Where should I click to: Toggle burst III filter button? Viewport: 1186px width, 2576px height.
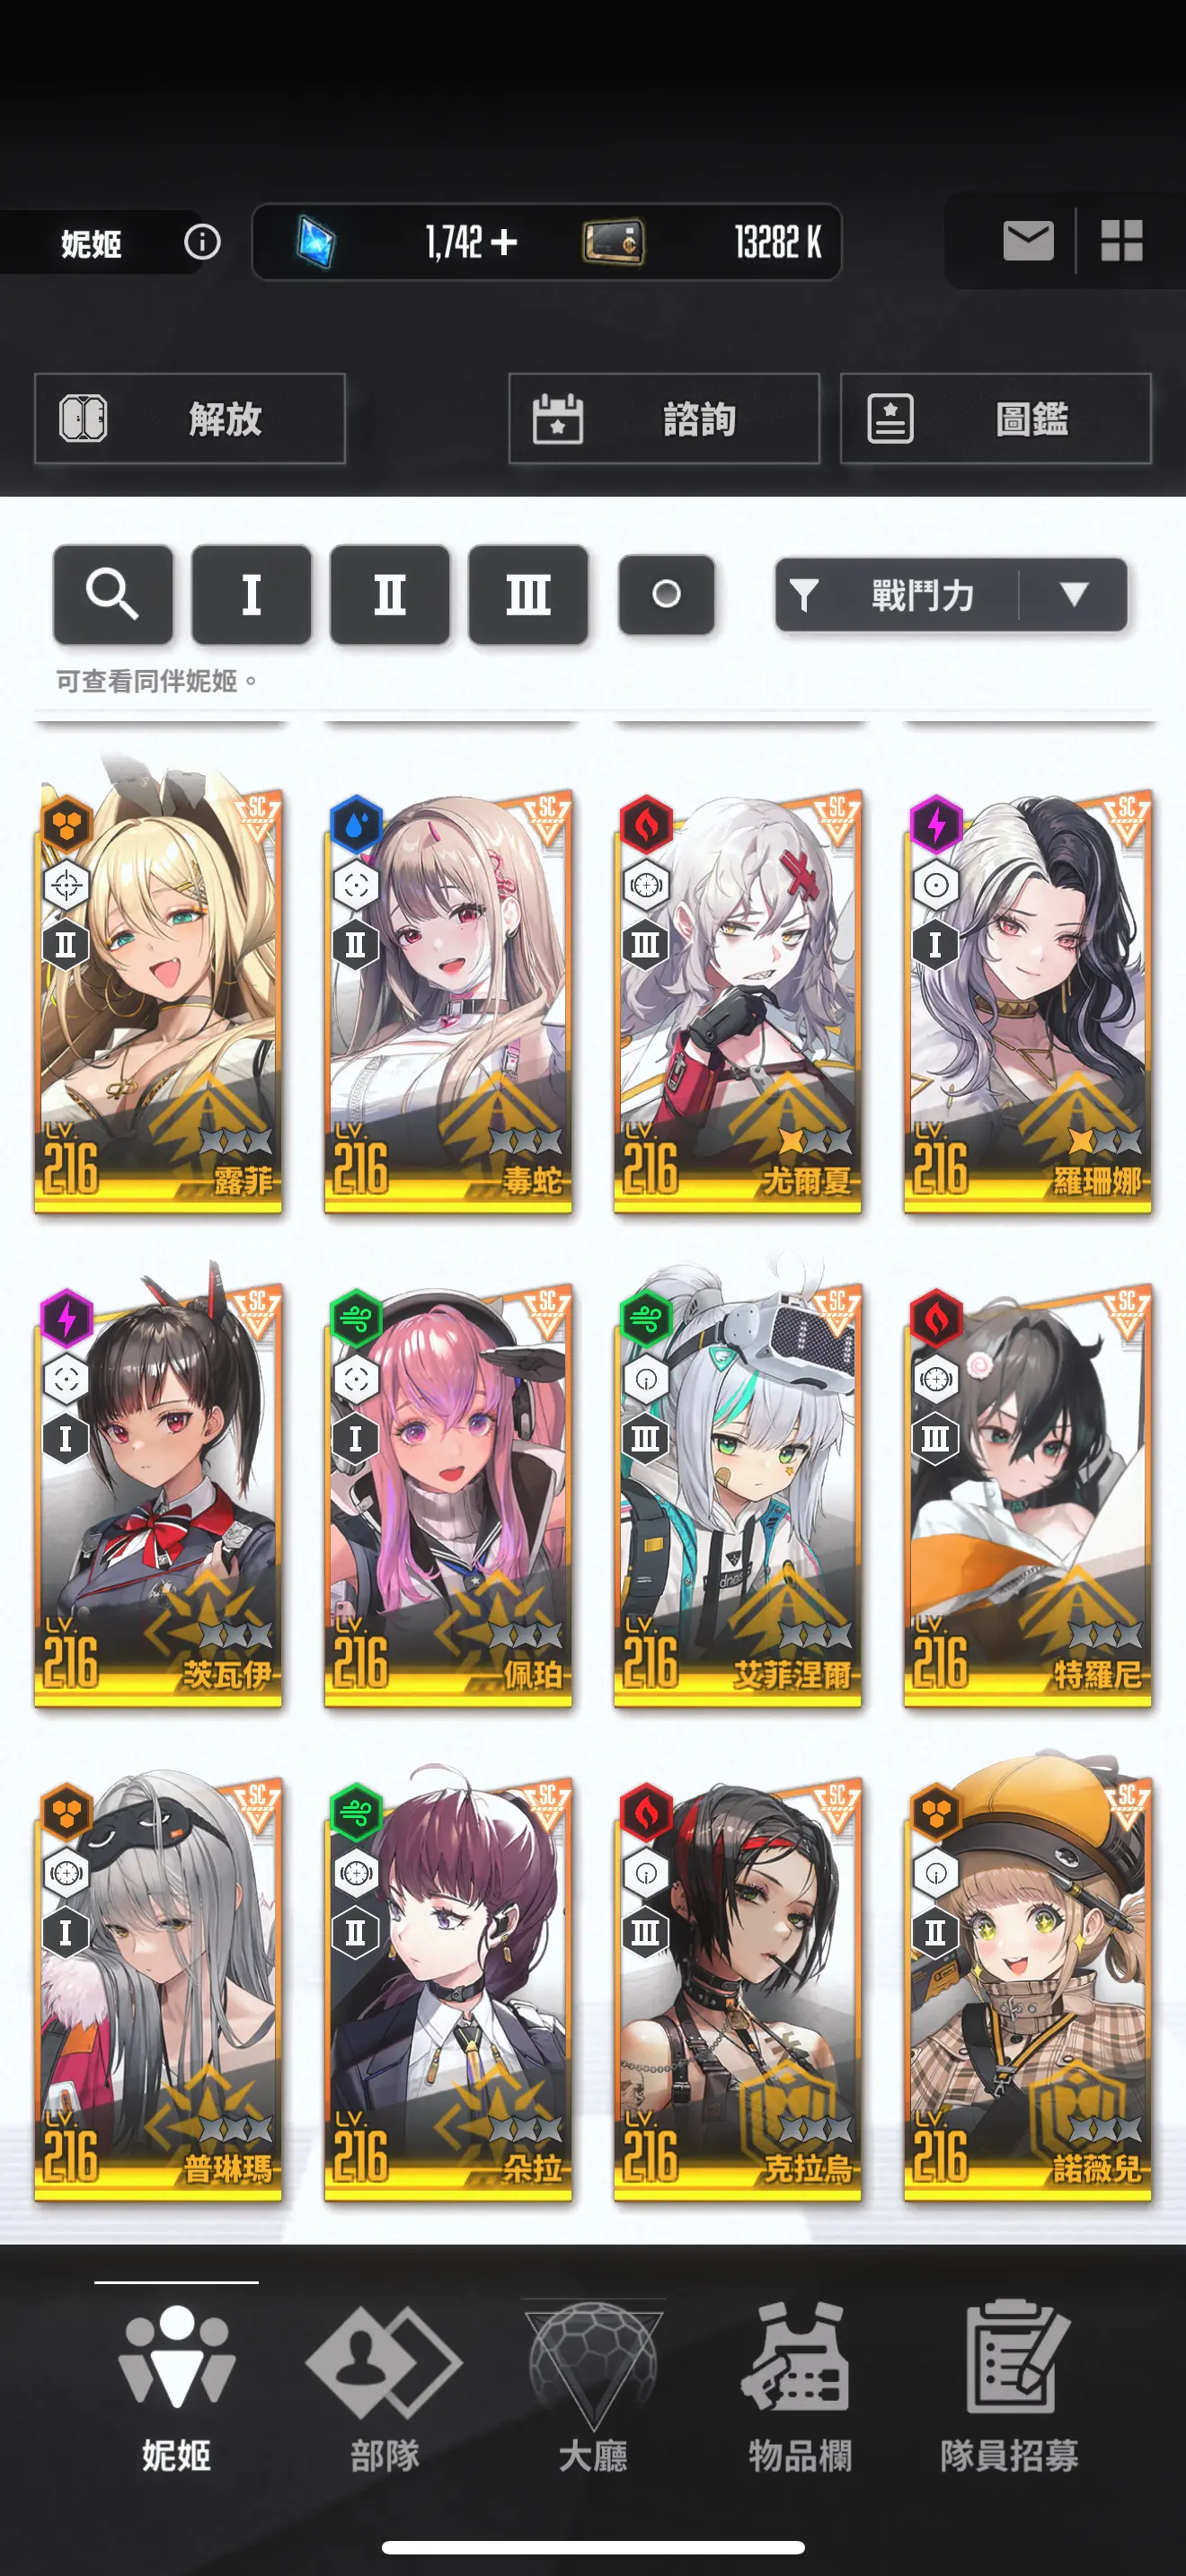[528, 594]
